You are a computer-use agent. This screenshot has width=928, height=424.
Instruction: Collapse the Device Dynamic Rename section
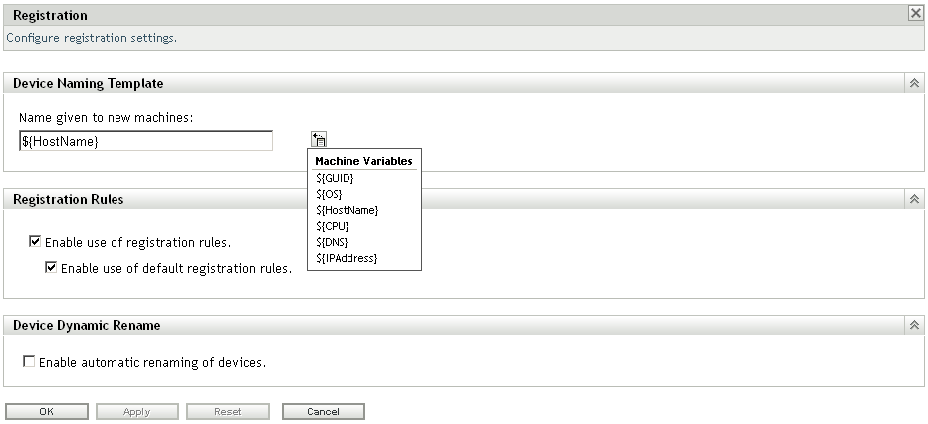[914, 325]
